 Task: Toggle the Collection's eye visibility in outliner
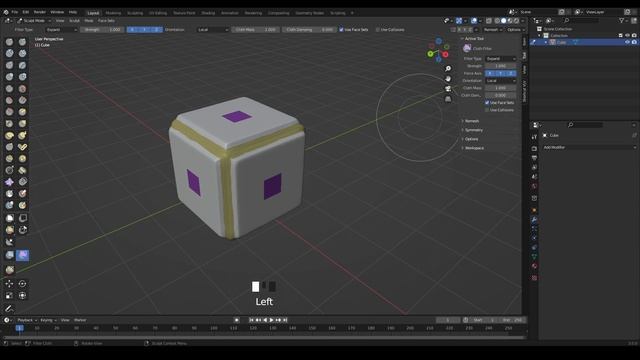click(627, 36)
